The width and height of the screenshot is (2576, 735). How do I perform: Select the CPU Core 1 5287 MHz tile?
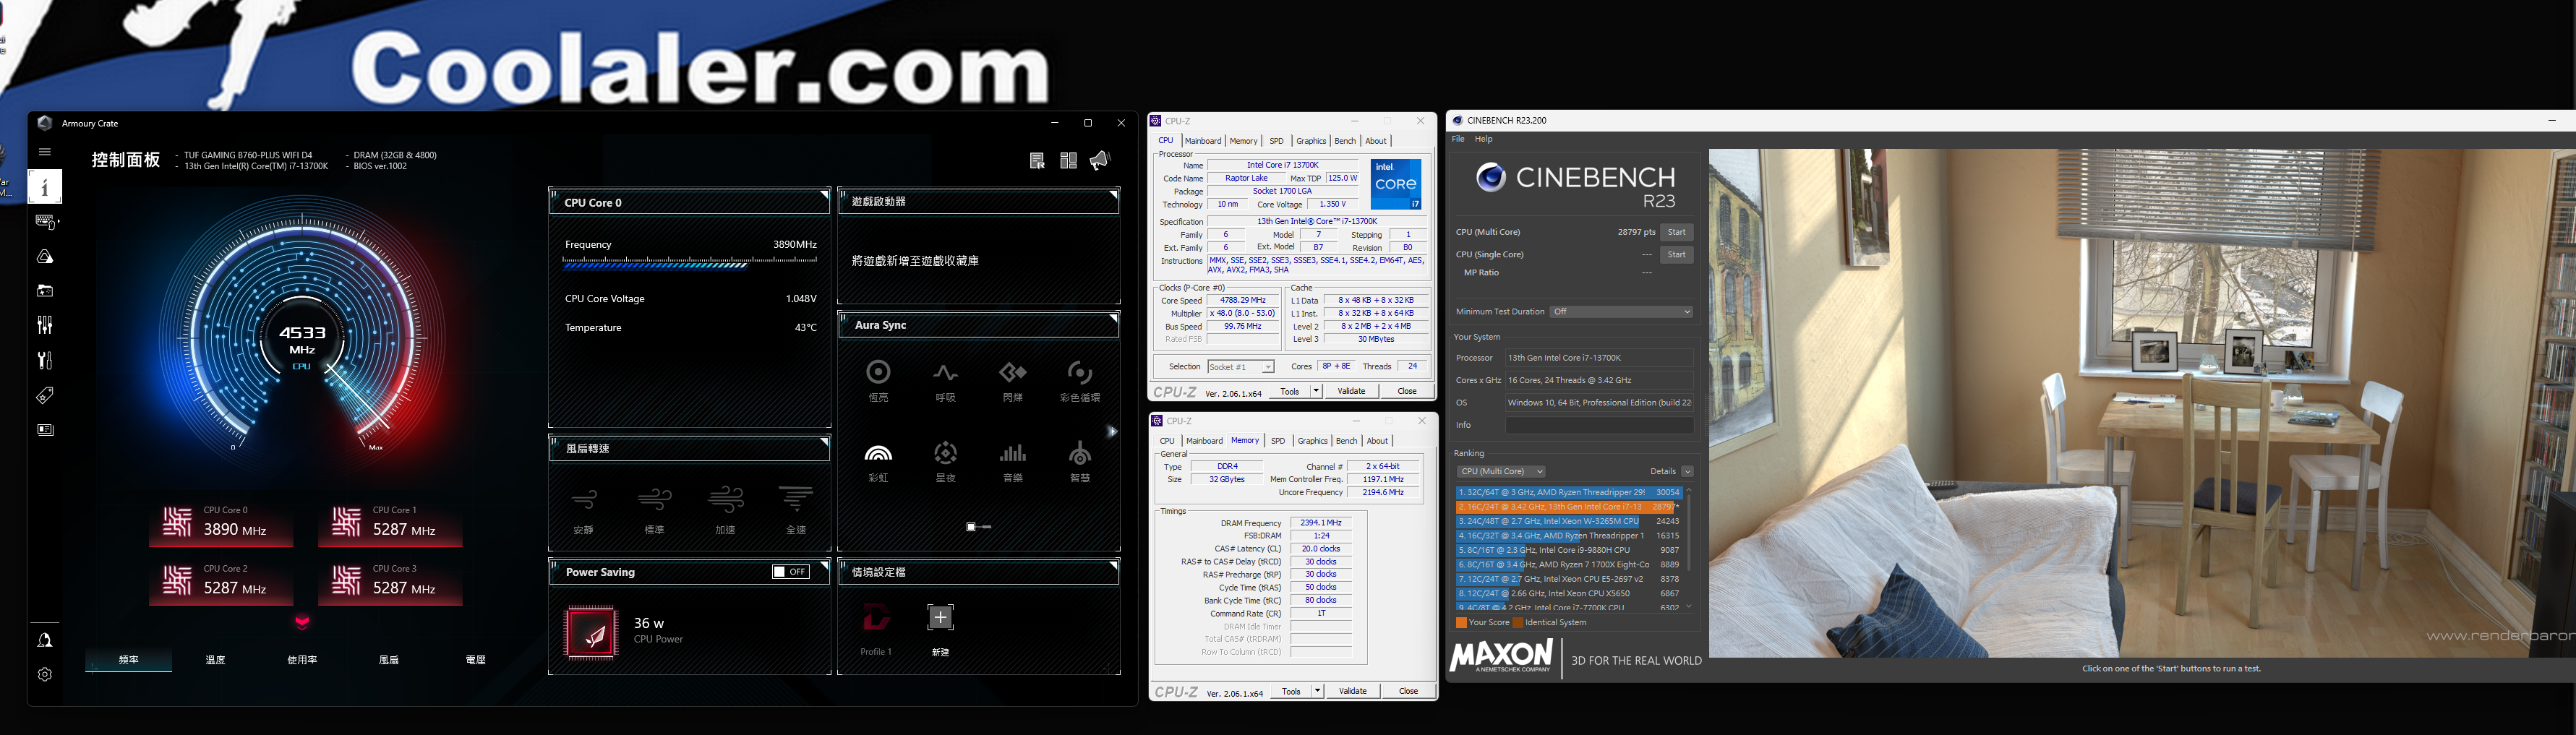click(390, 523)
